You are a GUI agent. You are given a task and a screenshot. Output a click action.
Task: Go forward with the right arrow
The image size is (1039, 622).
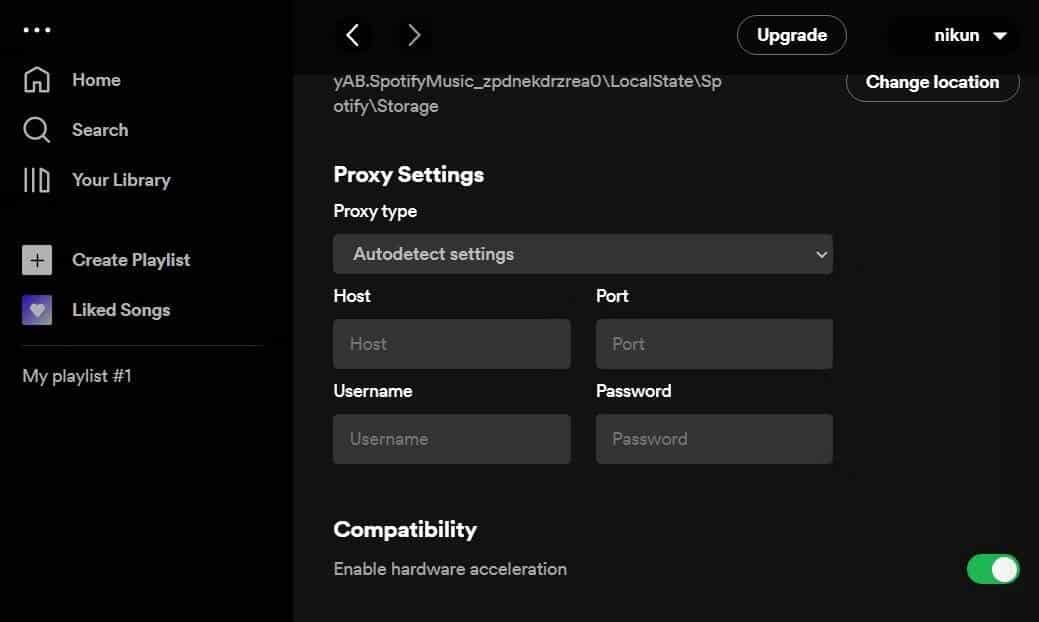point(414,36)
